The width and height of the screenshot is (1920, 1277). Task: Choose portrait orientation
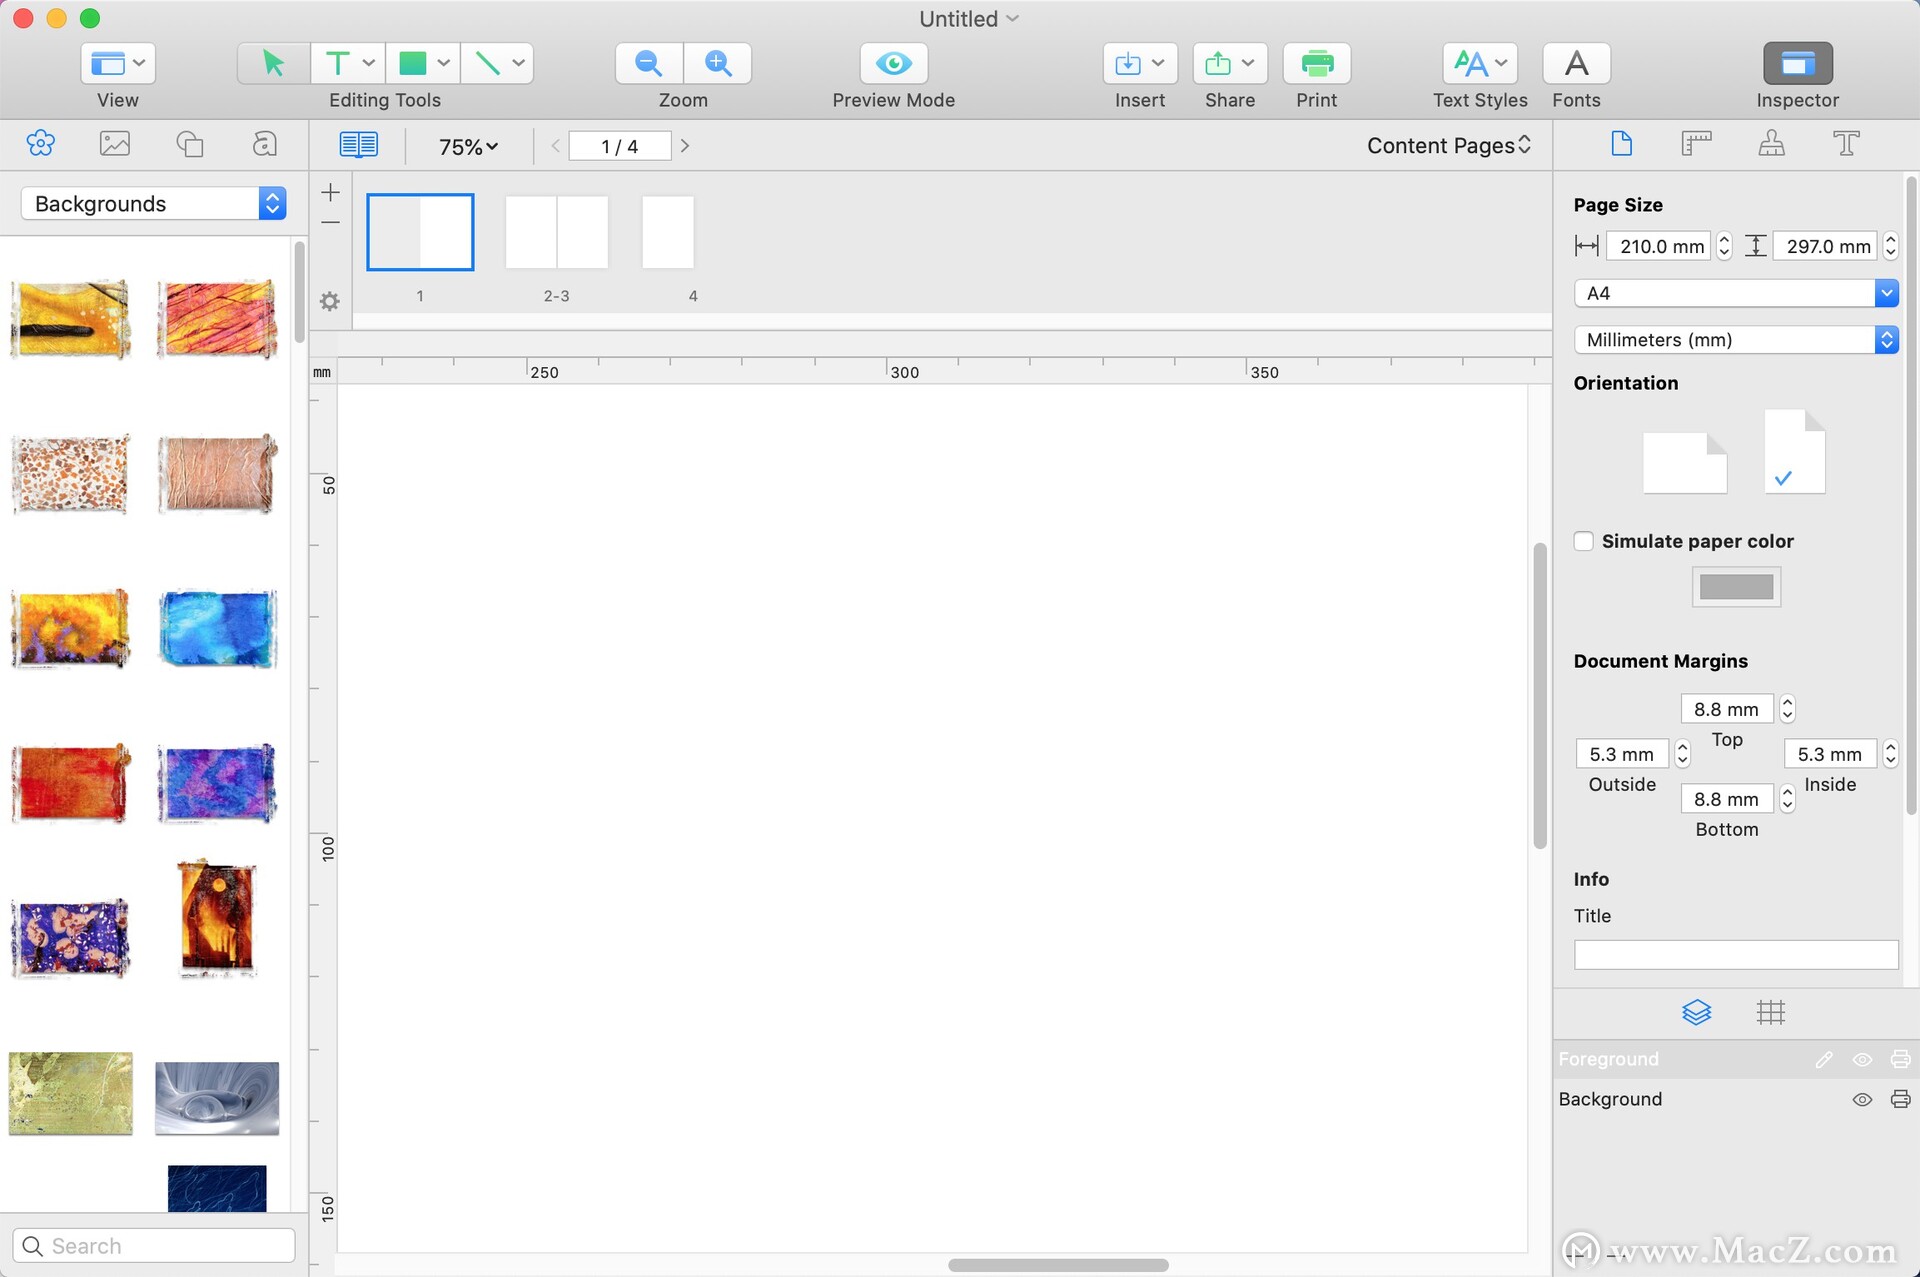tap(1794, 451)
